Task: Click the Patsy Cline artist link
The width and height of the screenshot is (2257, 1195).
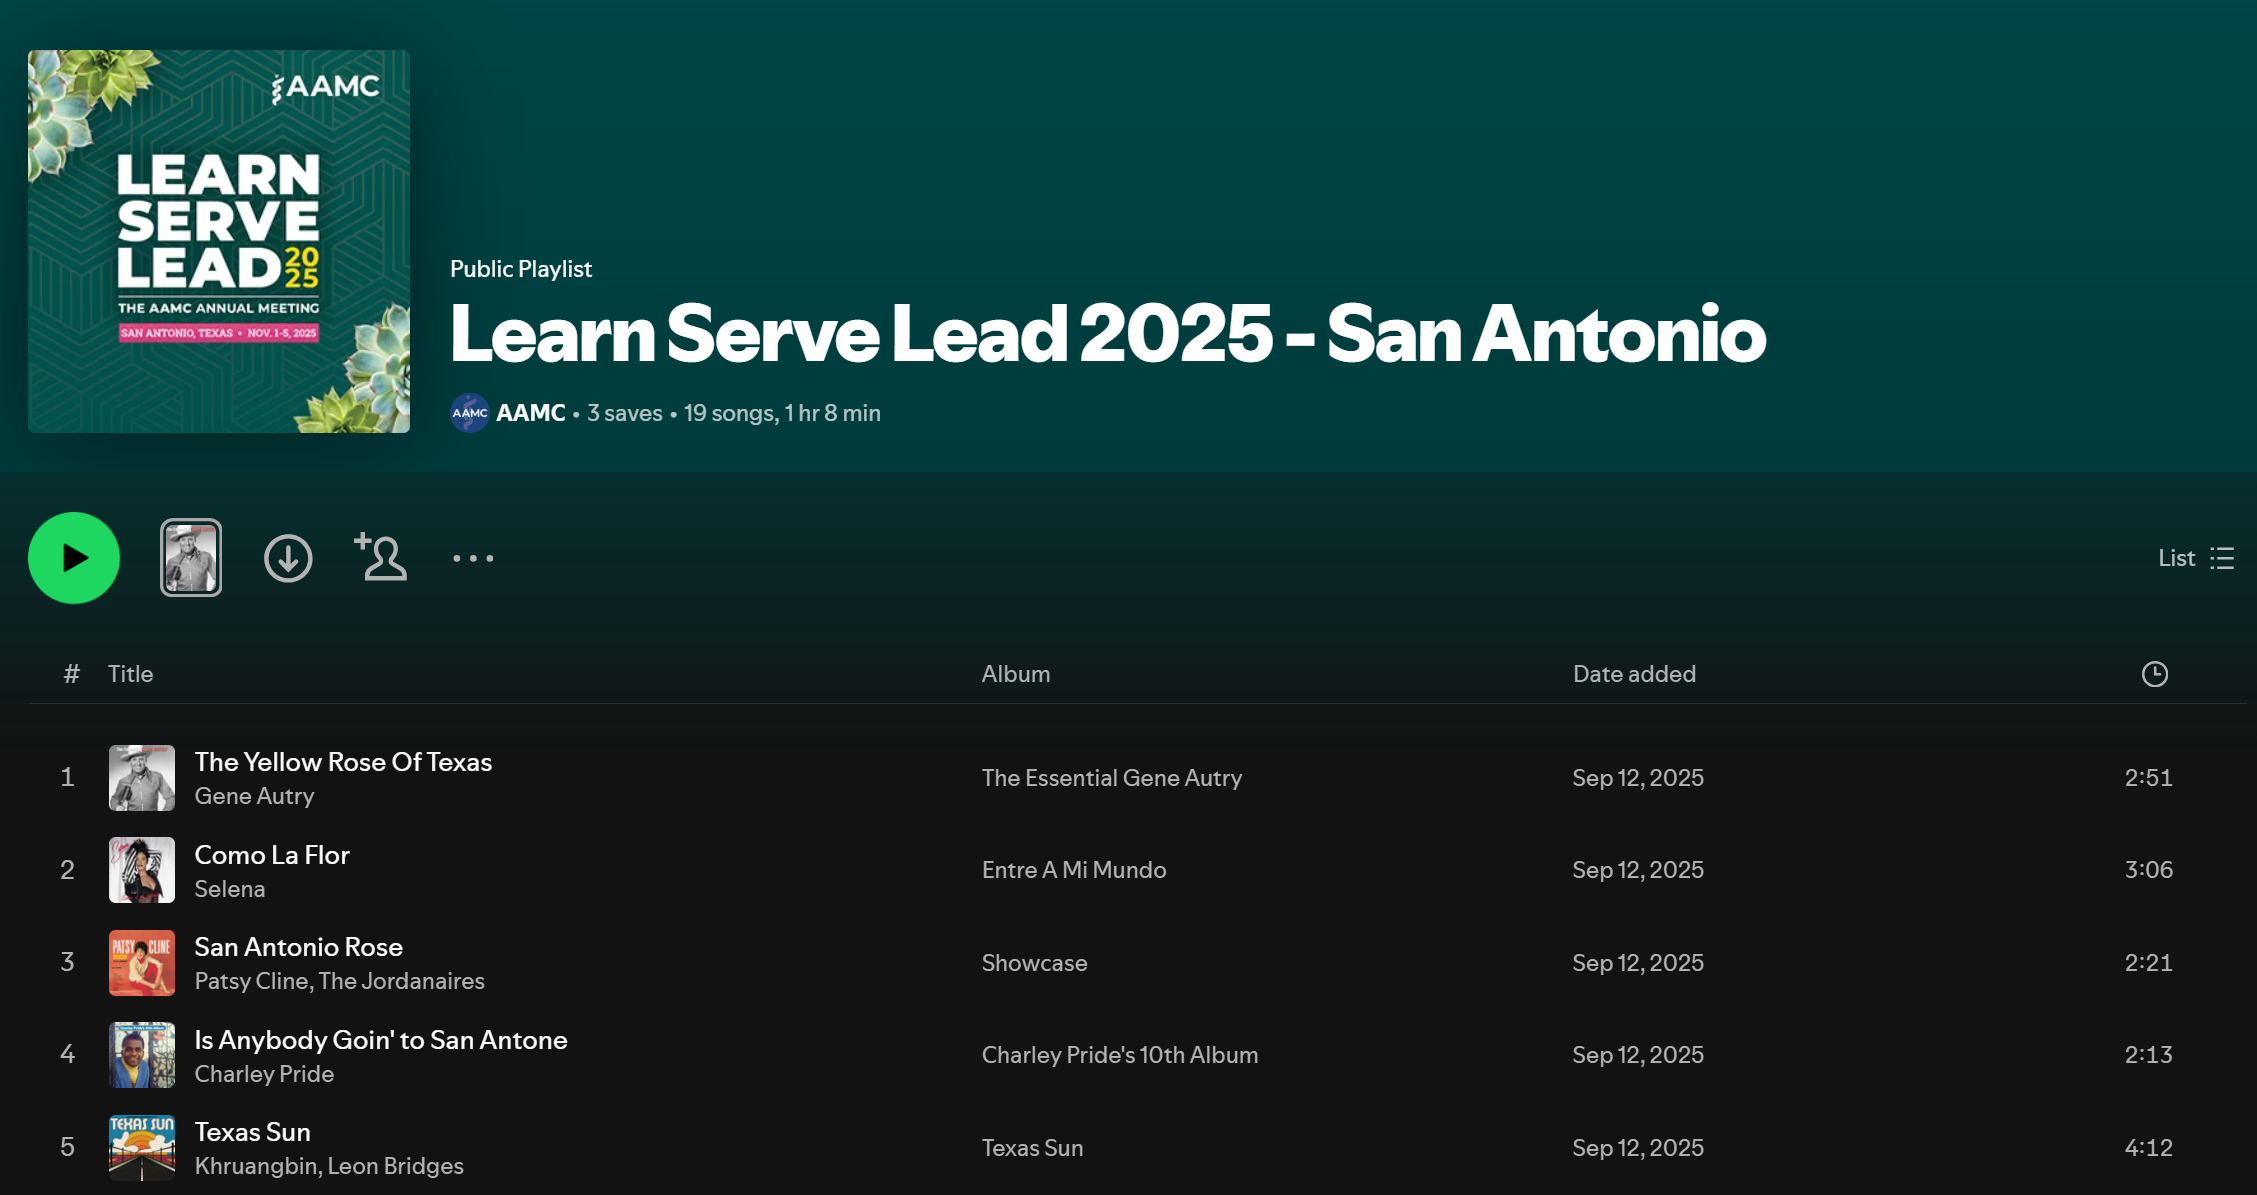Action: tap(251, 981)
